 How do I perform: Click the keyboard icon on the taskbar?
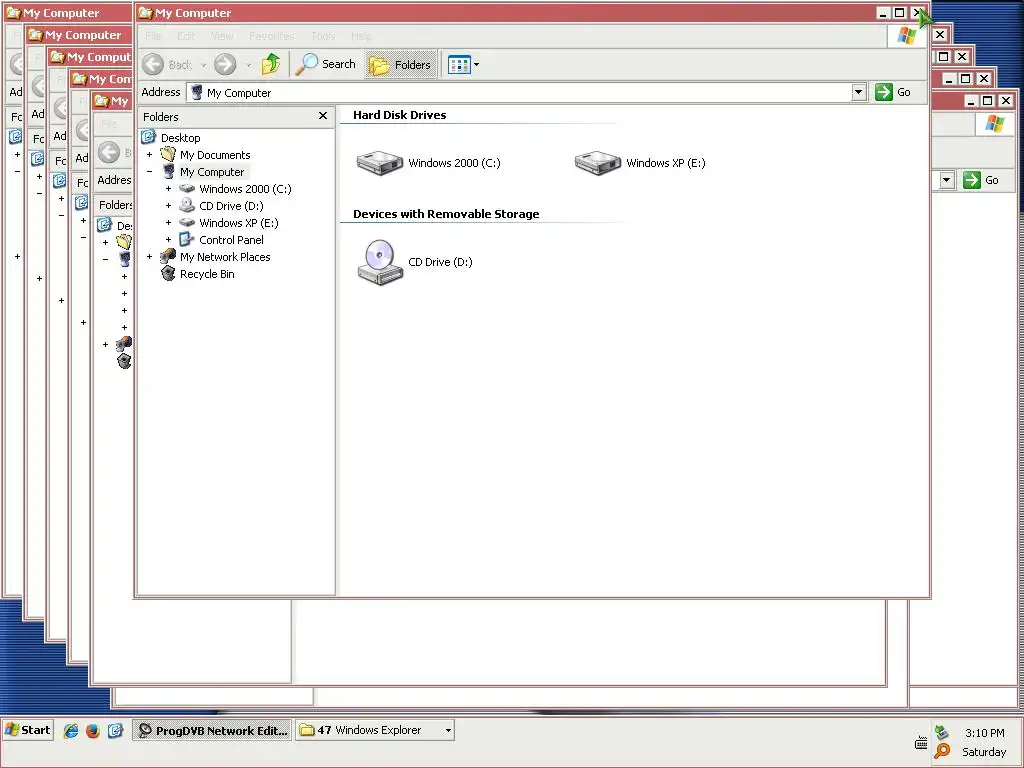pyautogui.click(x=921, y=743)
